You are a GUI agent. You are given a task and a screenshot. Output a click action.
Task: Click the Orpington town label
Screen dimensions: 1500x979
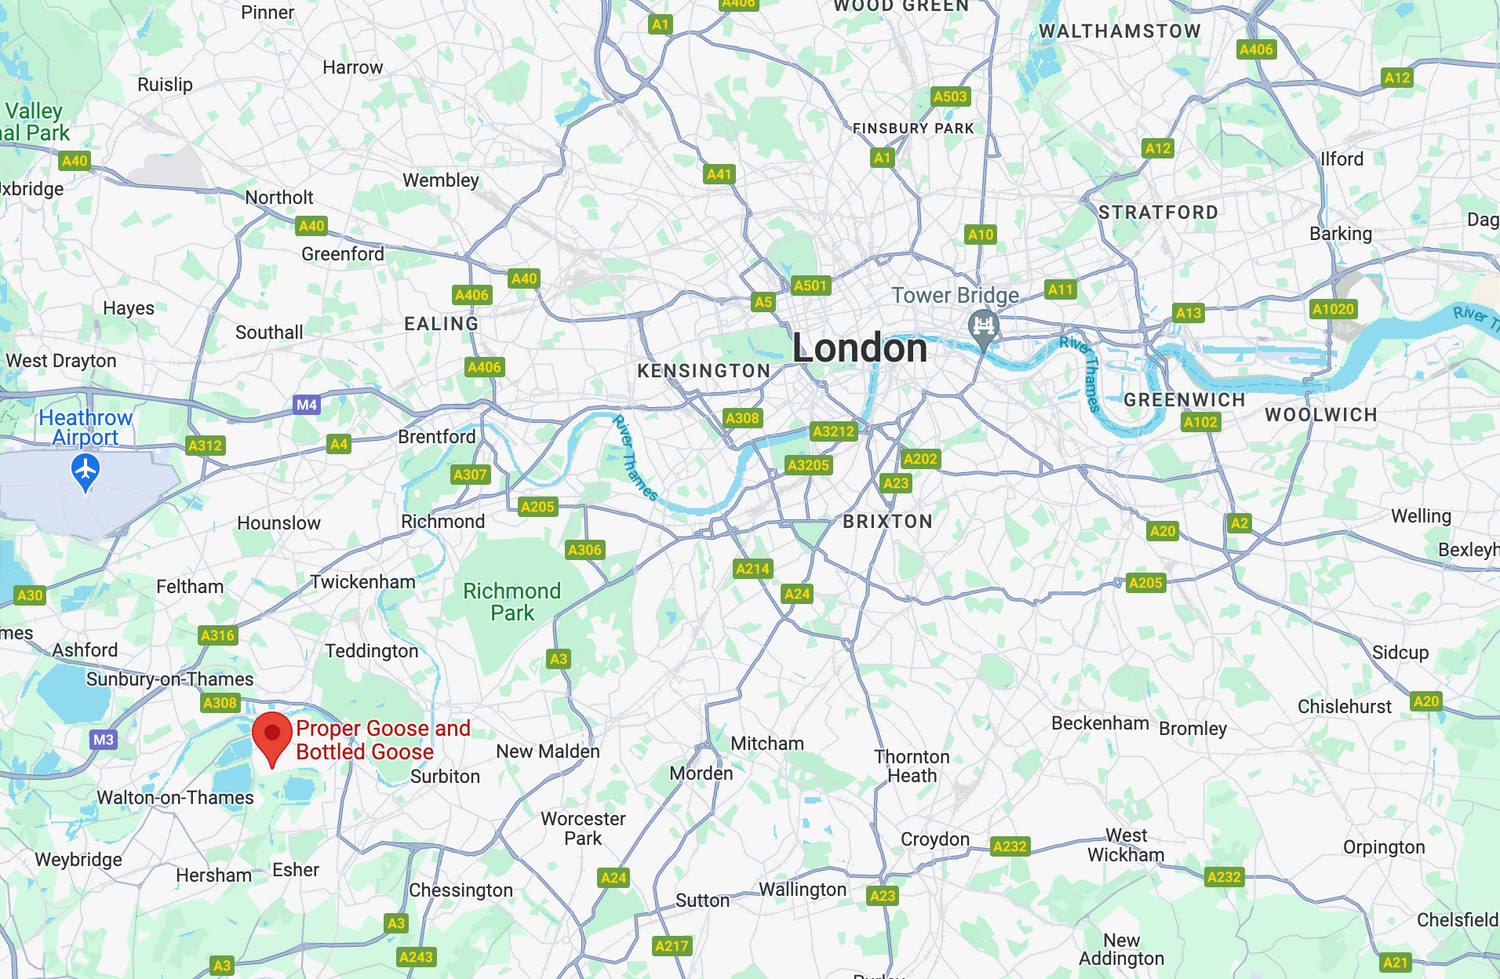pyautogui.click(x=1384, y=847)
